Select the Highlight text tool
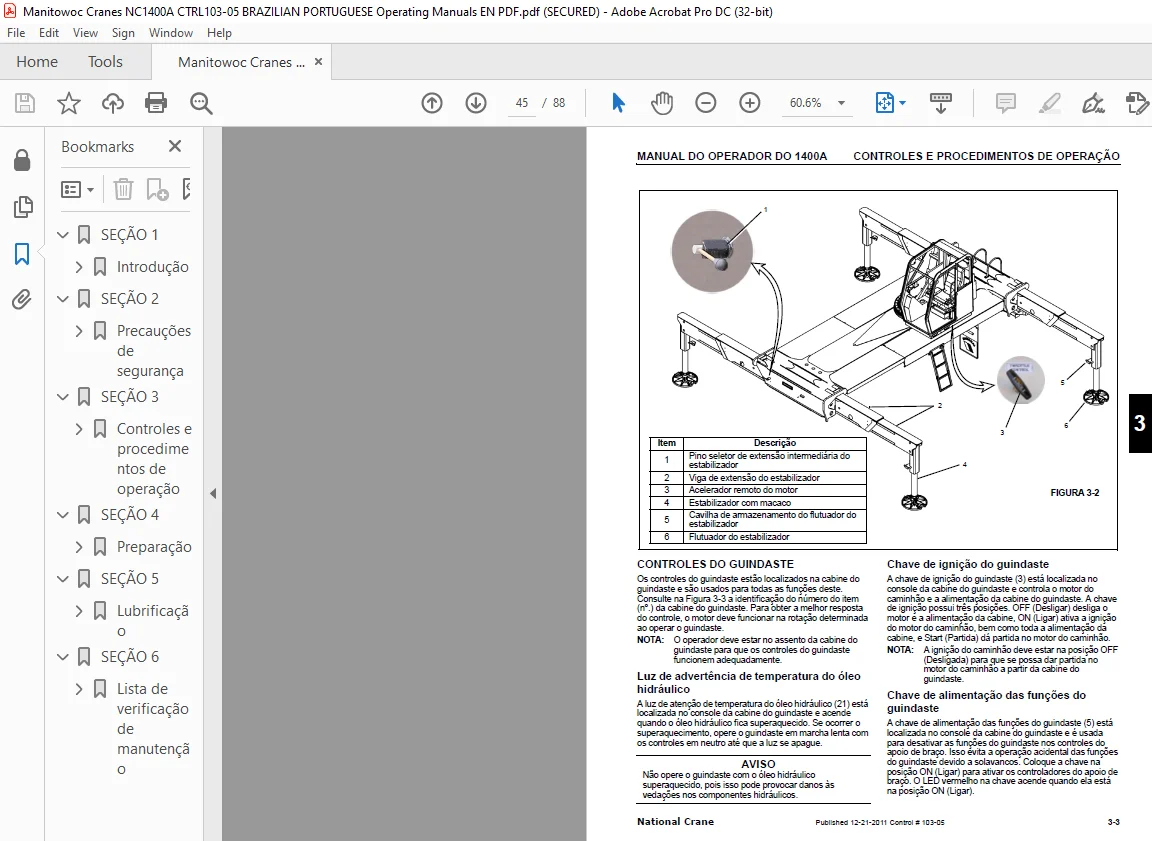Screen dimensions: 1152x841 point(1049,103)
